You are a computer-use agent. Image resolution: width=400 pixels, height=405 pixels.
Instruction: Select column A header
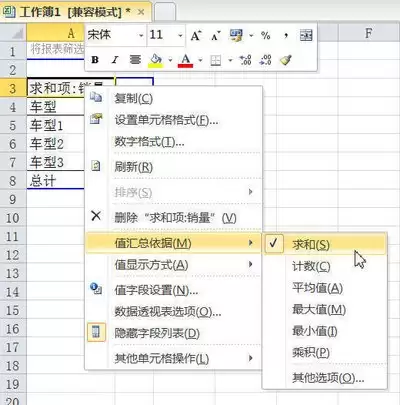coord(55,33)
